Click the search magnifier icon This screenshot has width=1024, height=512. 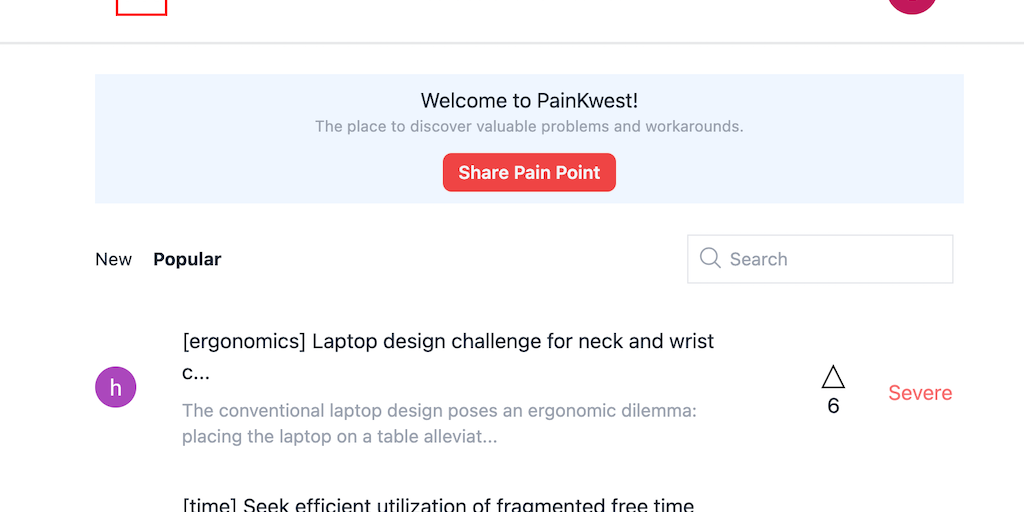coord(710,259)
